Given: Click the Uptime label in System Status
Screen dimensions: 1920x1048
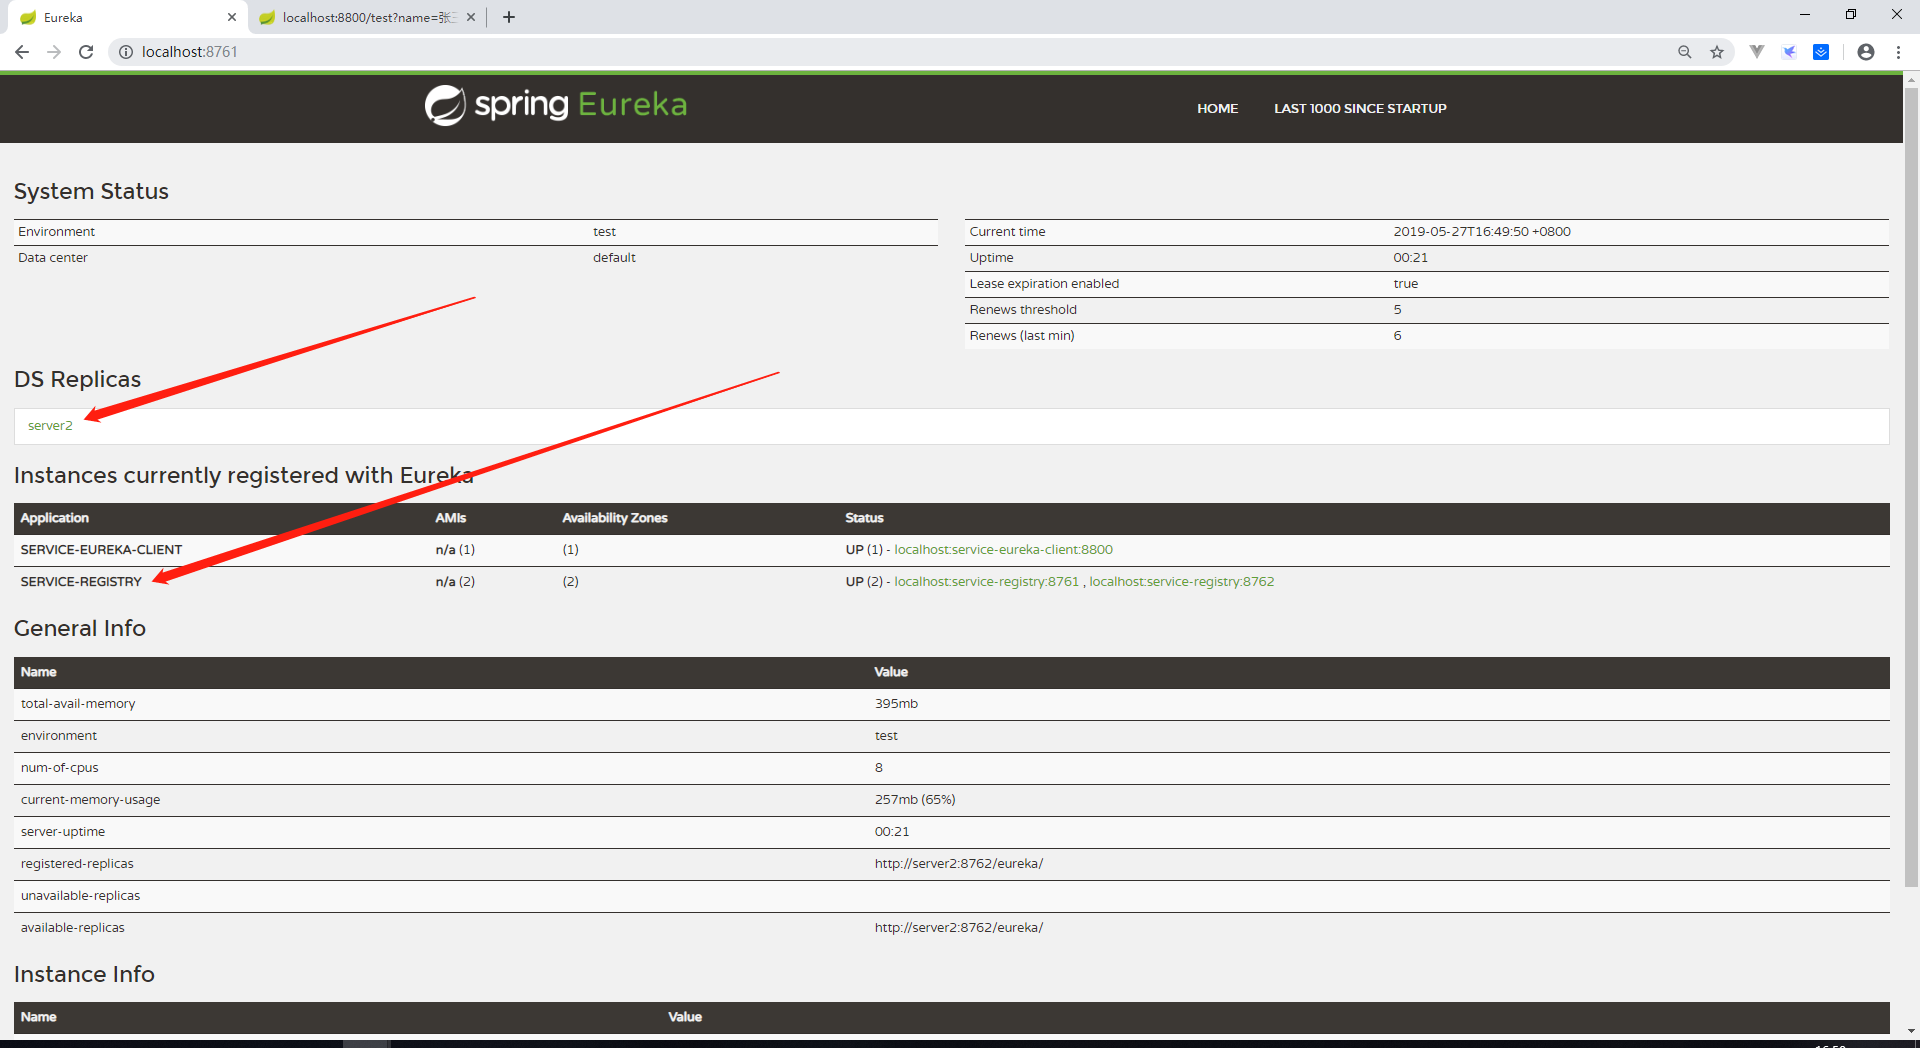Looking at the screenshot, I should pos(991,258).
